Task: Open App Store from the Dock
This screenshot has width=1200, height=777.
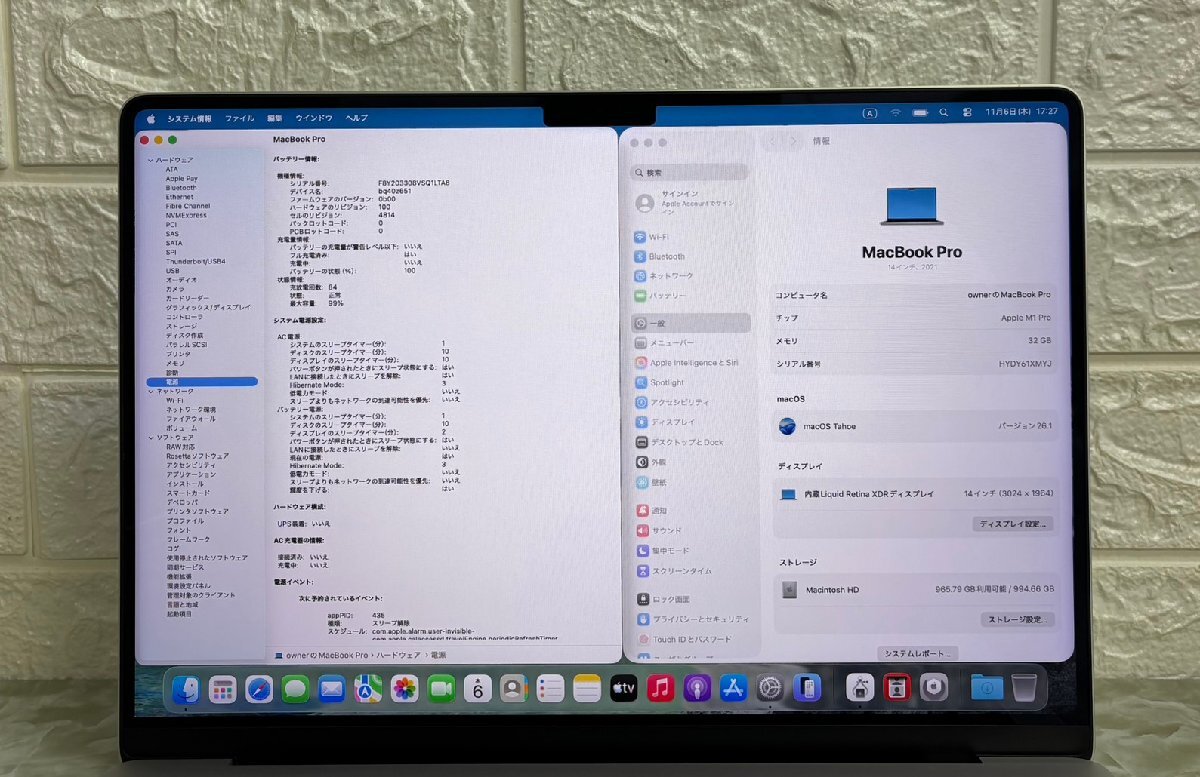Action: pos(734,688)
